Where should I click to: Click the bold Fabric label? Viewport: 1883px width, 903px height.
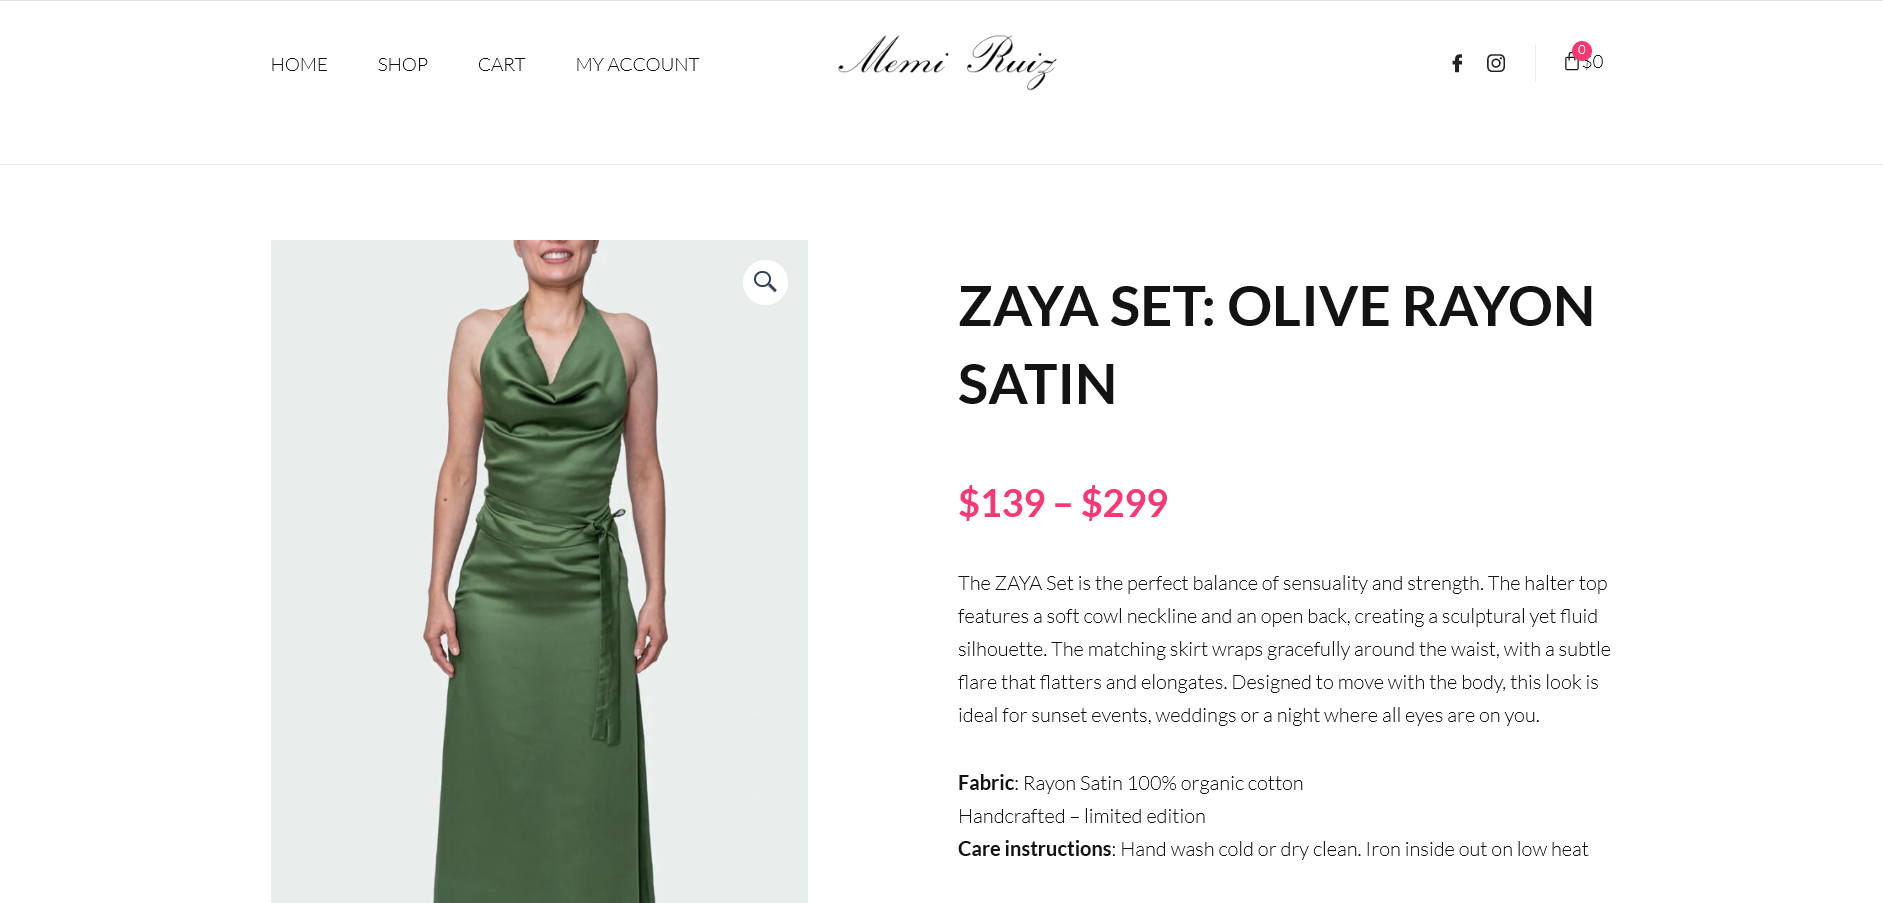986,783
